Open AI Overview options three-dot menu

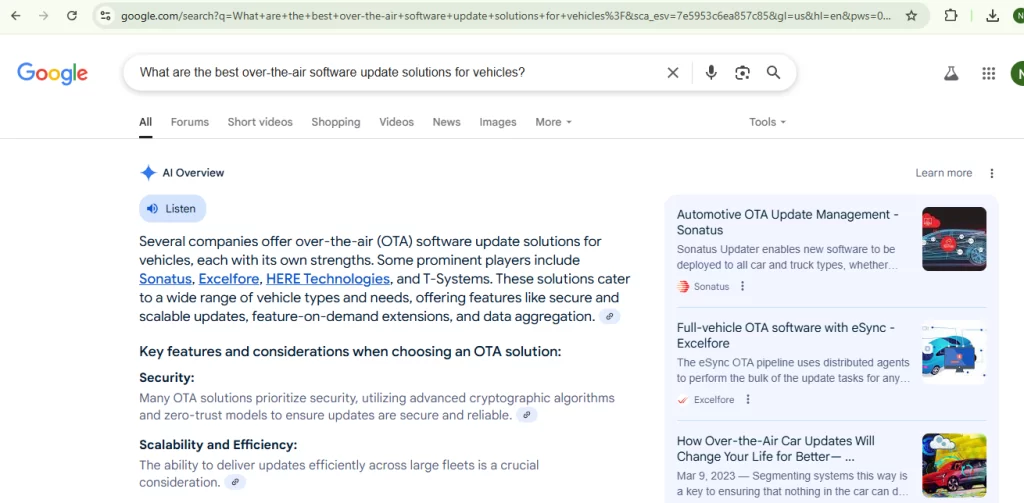click(x=991, y=173)
